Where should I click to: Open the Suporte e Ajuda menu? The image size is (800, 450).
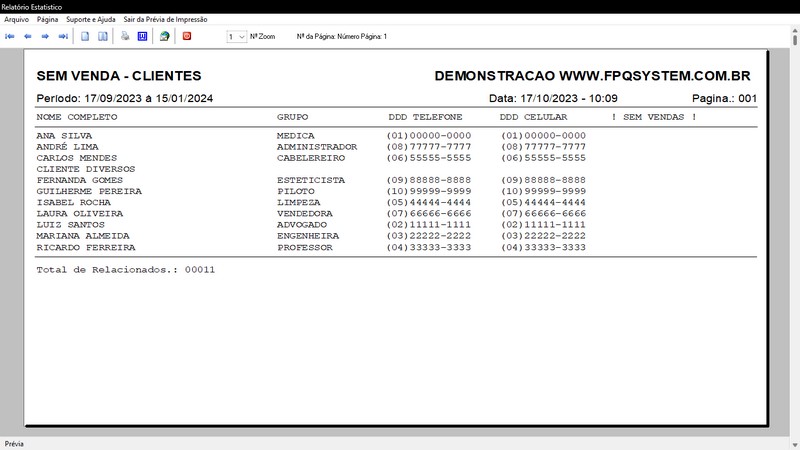click(x=91, y=19)
